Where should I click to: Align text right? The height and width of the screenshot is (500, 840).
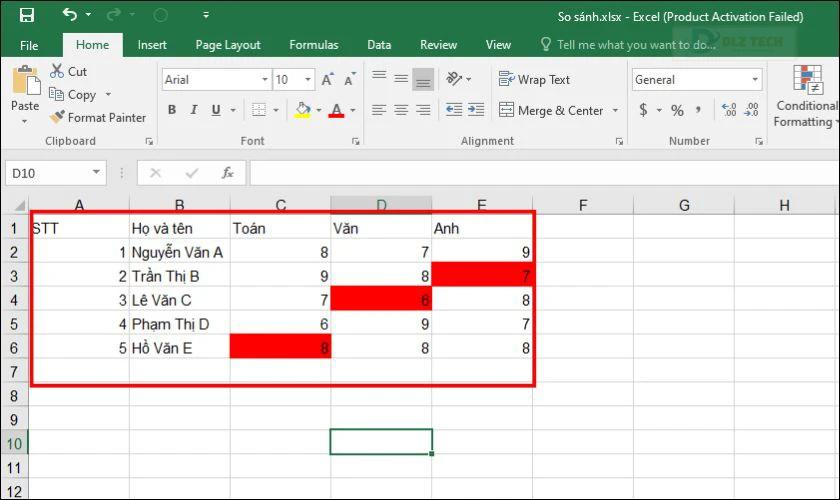pos(423,110)
